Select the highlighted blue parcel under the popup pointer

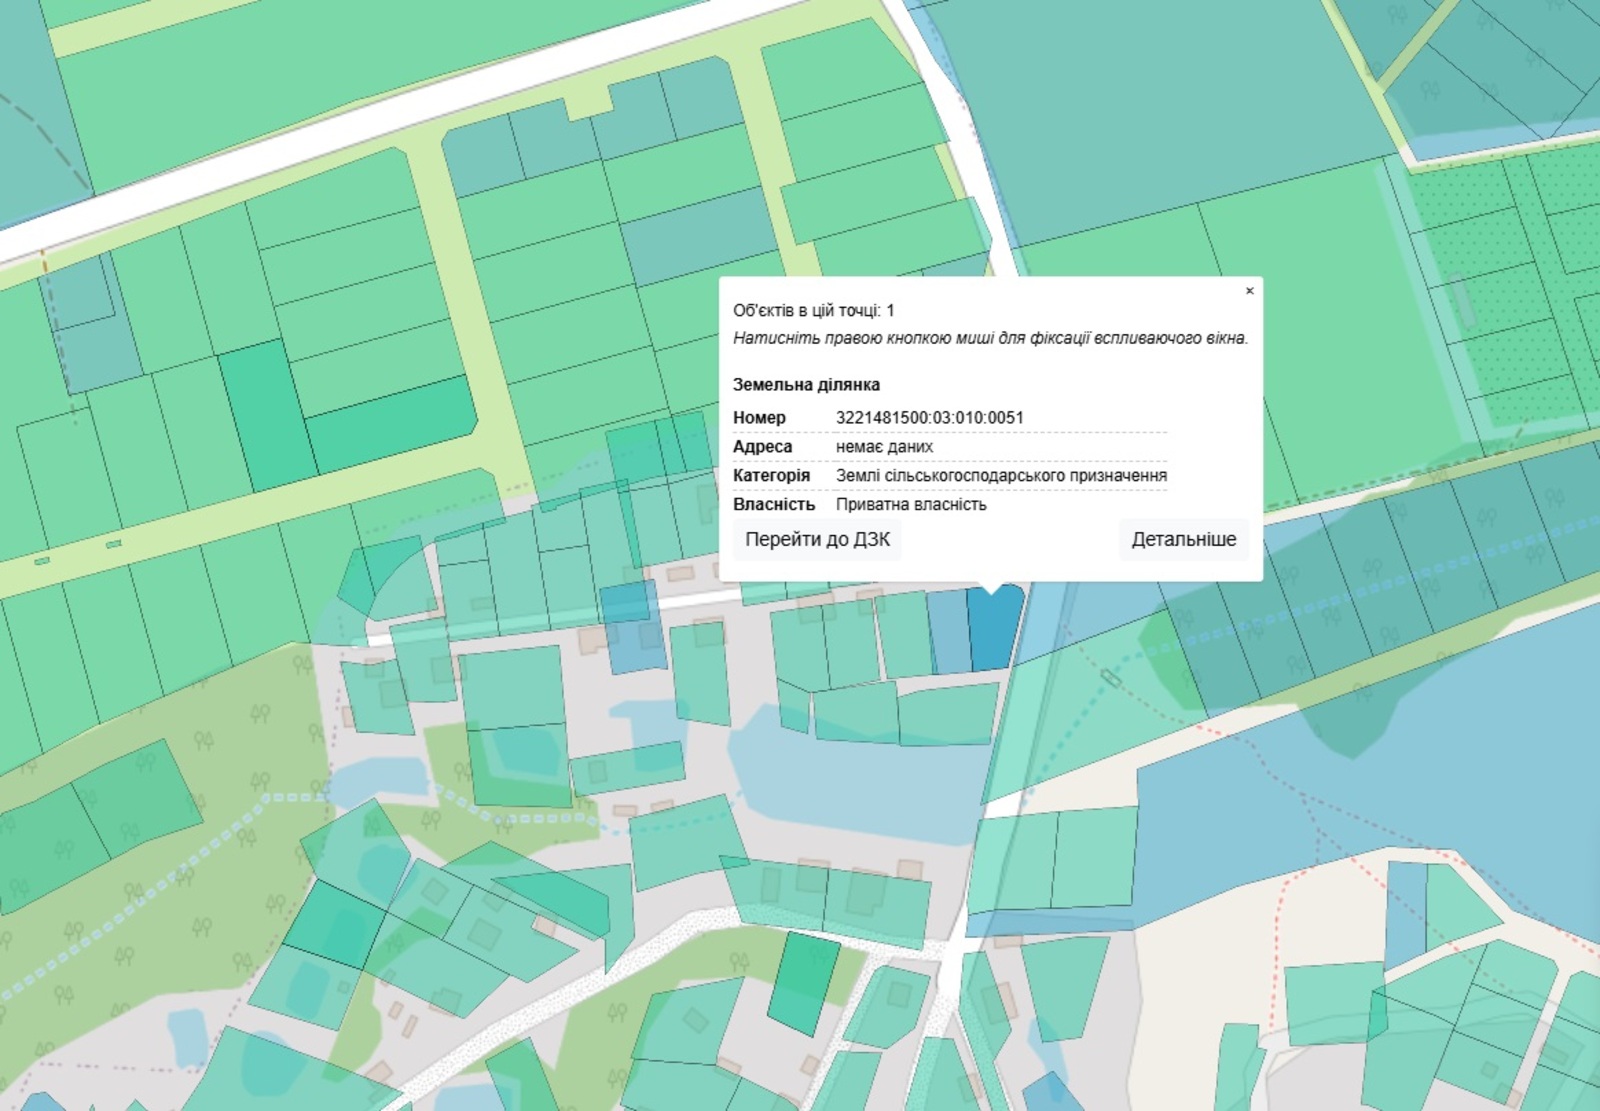993,632
